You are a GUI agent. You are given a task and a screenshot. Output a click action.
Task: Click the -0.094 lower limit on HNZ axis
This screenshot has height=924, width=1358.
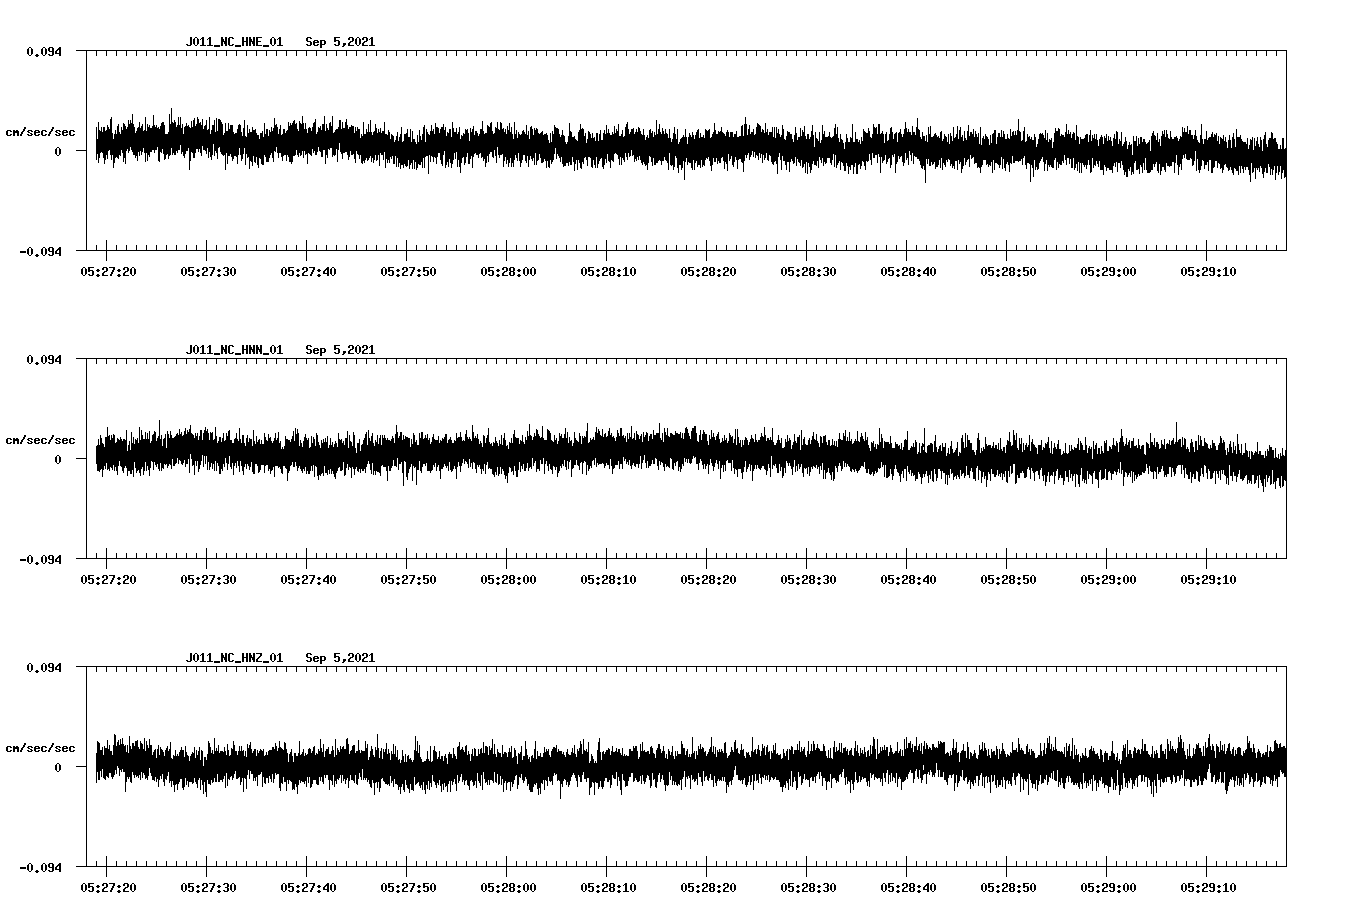(x=40, y=867)
